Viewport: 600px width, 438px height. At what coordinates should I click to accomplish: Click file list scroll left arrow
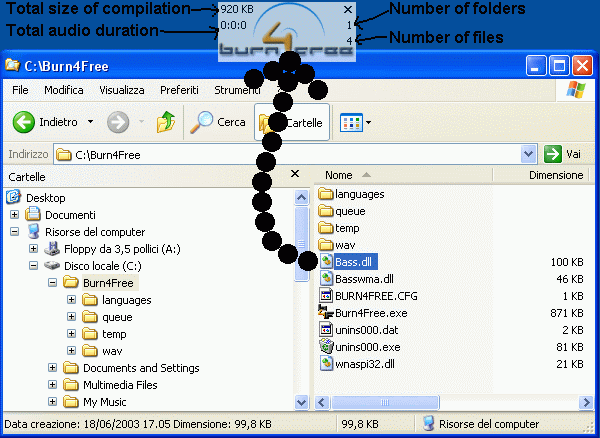(322, 402)
